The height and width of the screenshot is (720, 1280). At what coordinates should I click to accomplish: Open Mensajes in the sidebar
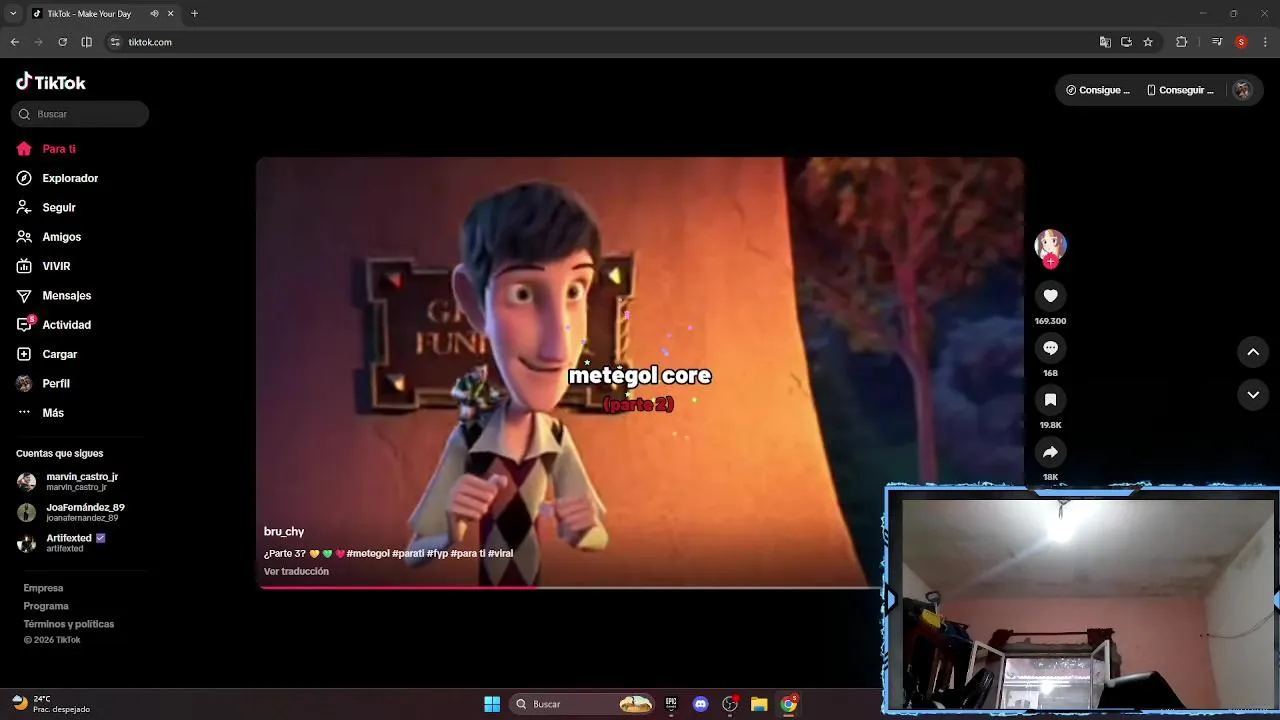[54, 295]
